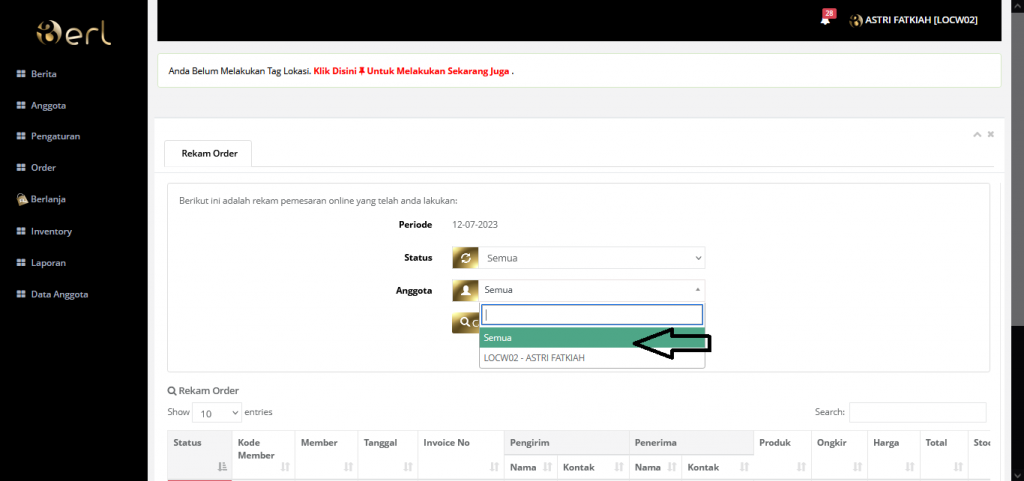
Task: Click the Anggota dropdown search text box
Action: 592,314
